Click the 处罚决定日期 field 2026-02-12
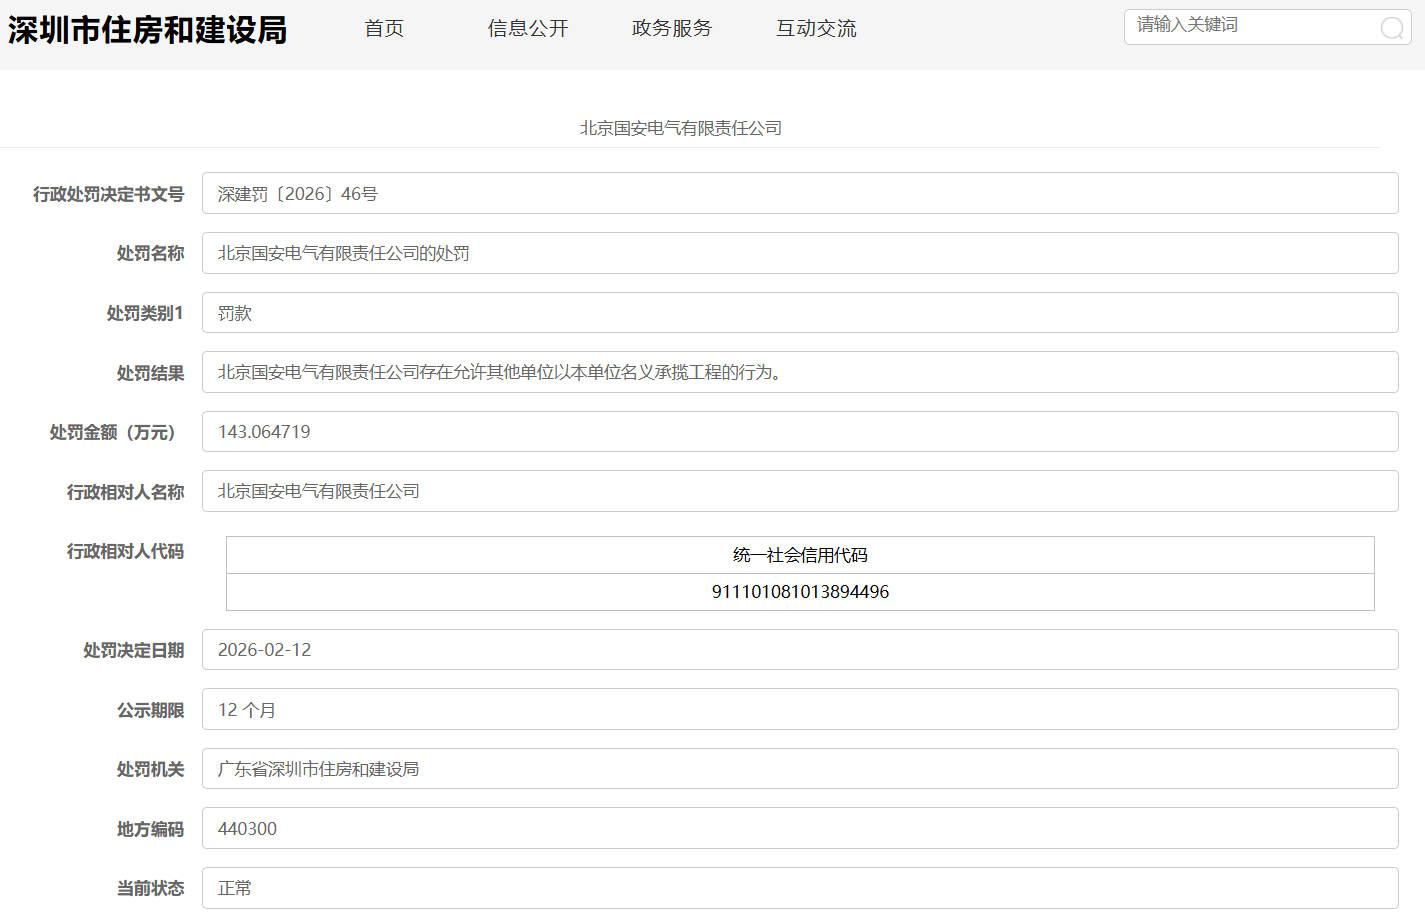The image size is (1425, 918). click(x=799, y=650)
